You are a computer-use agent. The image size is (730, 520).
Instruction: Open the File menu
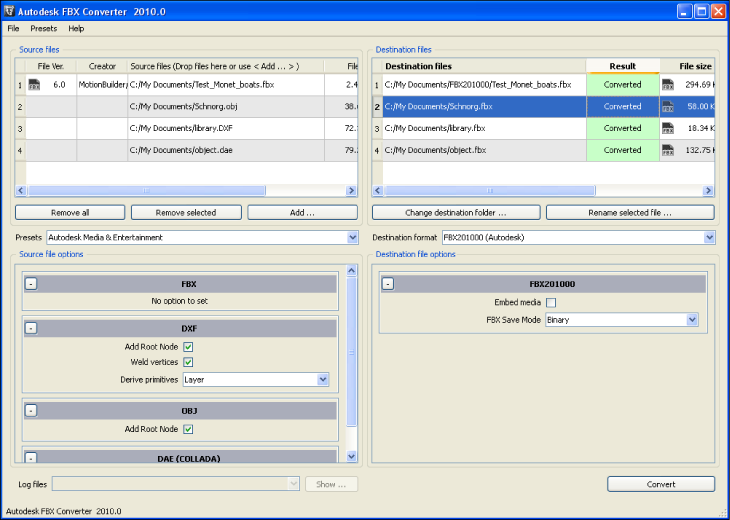tap(14, 28)
